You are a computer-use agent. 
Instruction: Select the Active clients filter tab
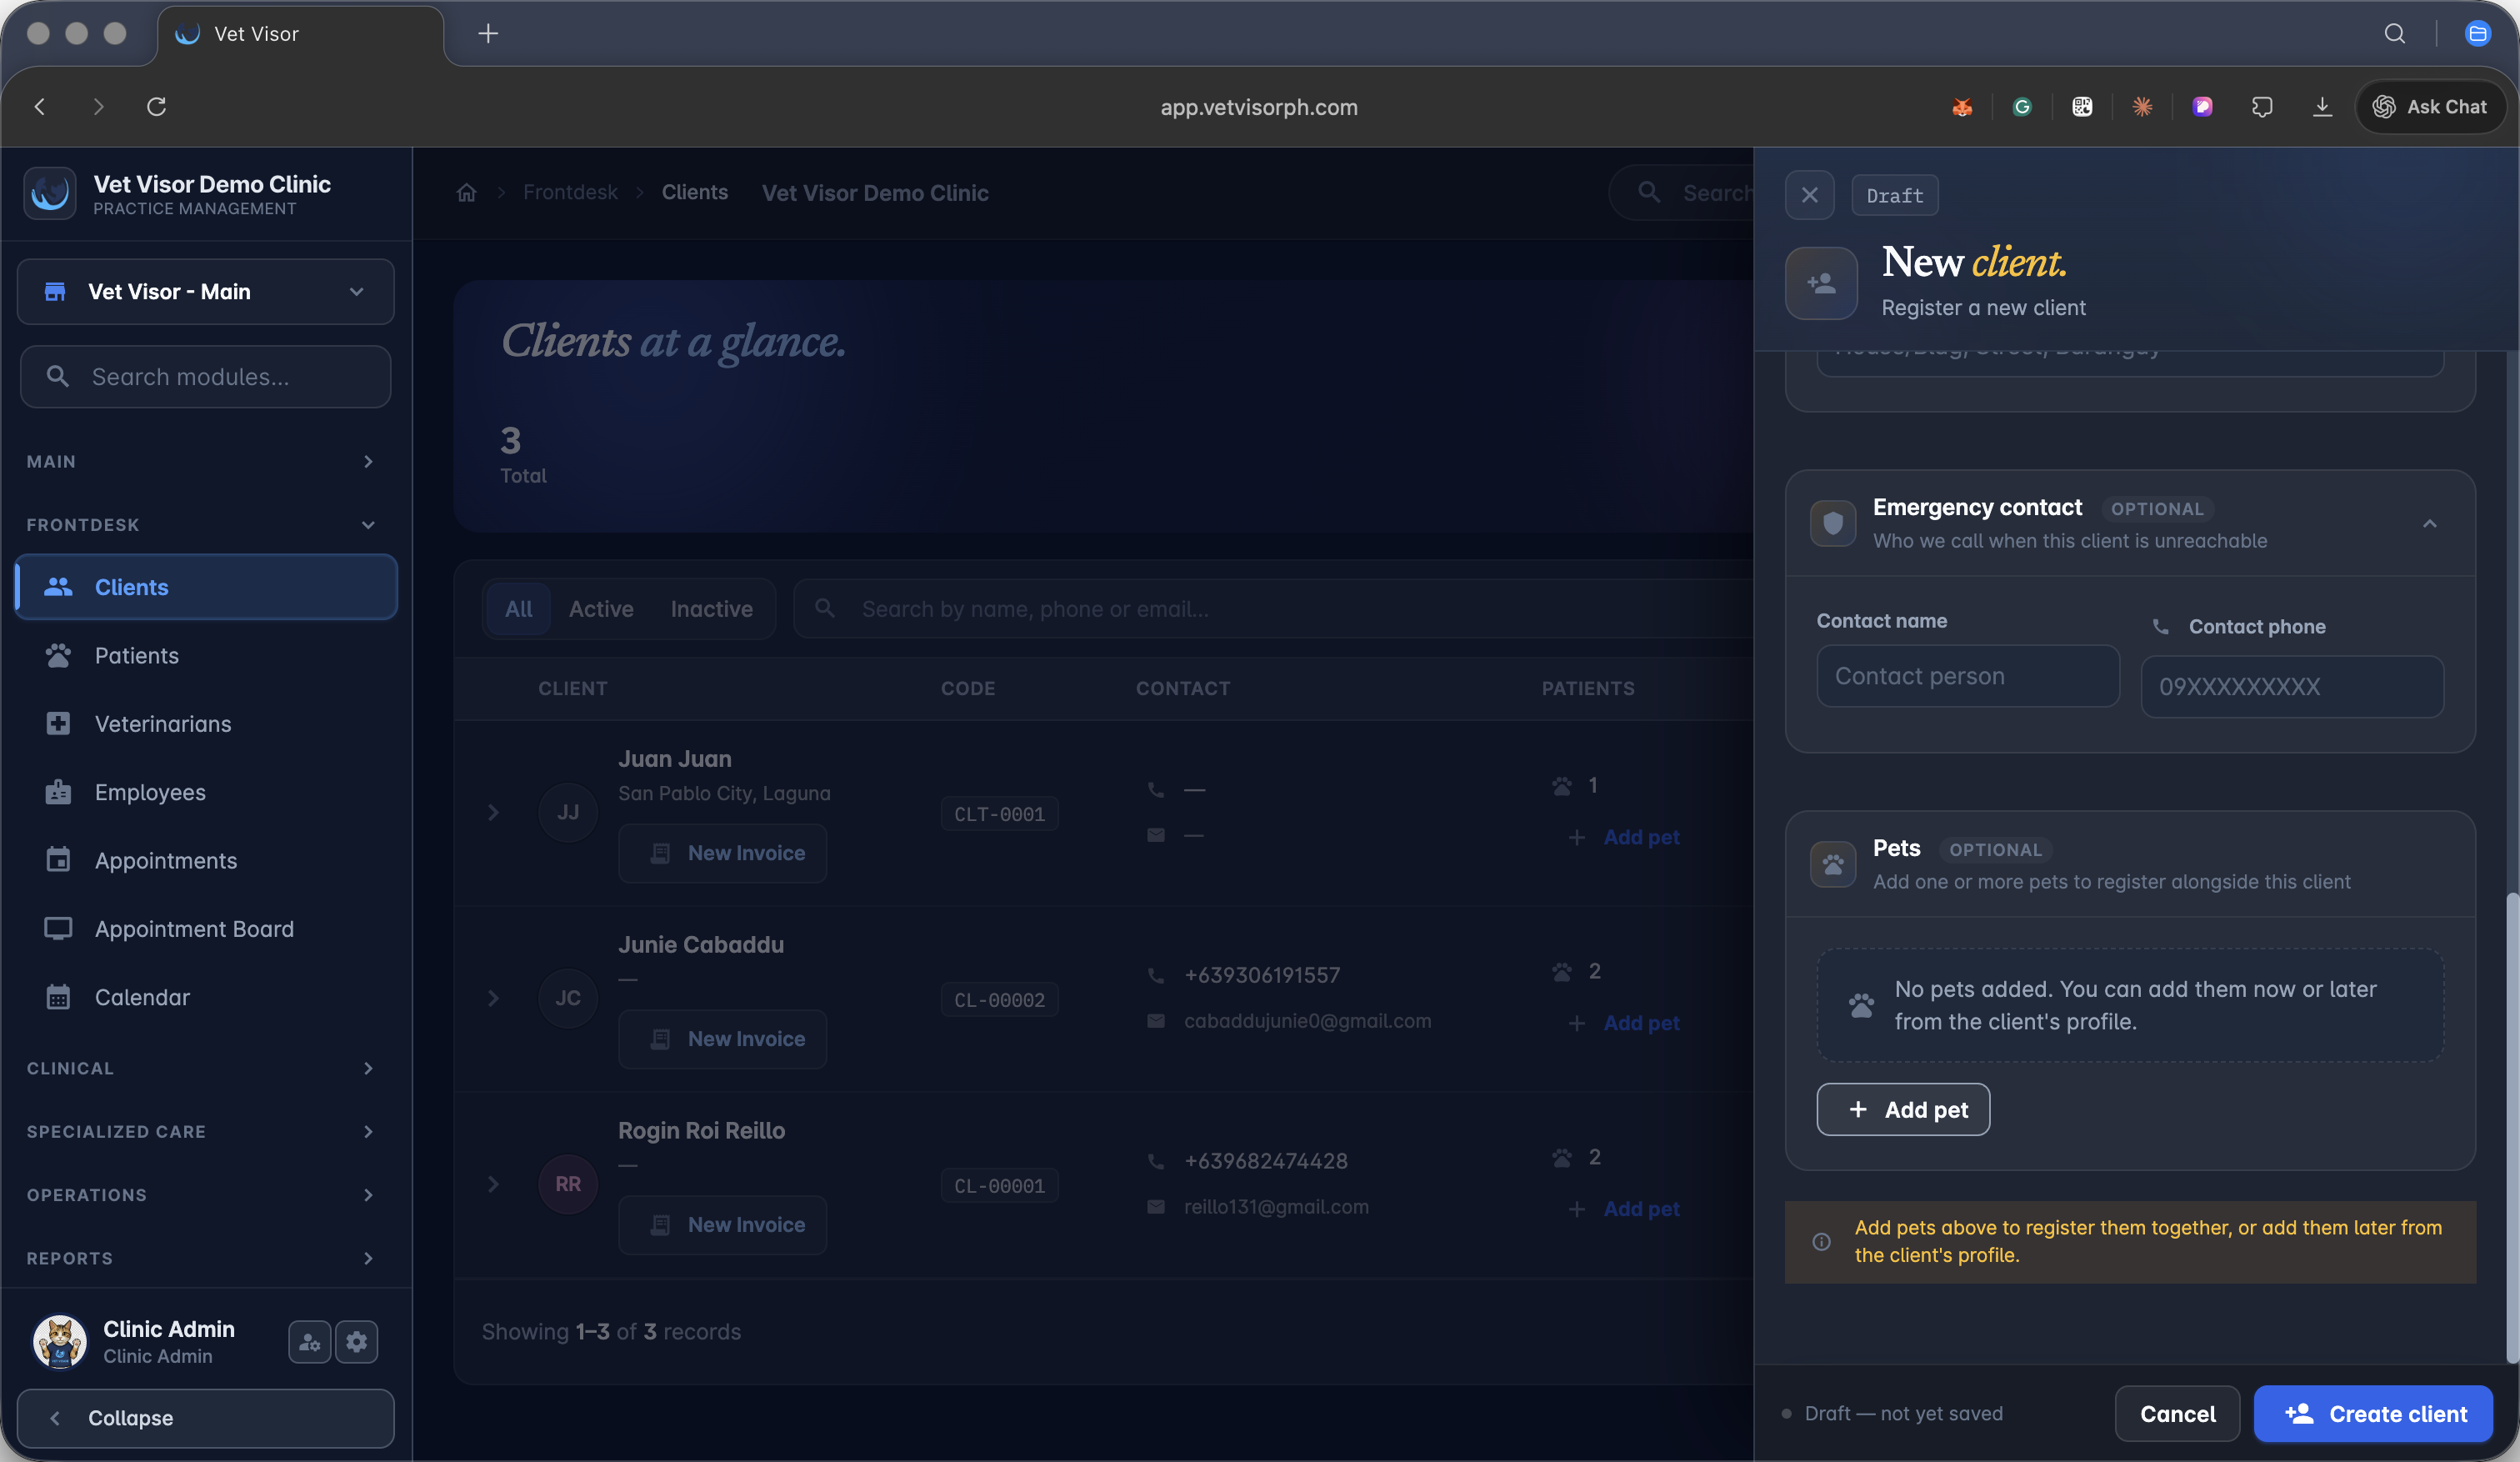(601, 608)
